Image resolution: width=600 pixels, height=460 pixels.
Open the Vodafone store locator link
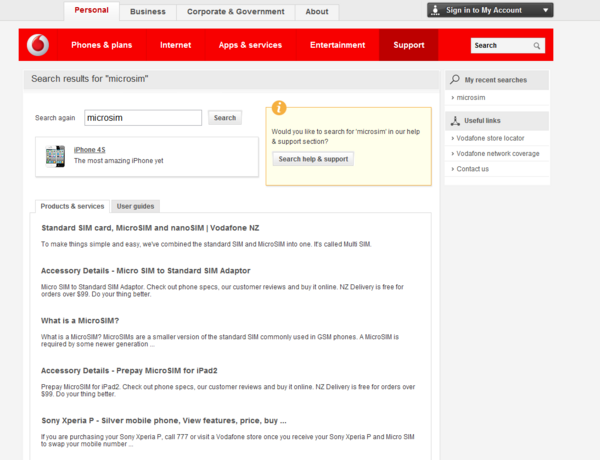[x=490, y=138]
